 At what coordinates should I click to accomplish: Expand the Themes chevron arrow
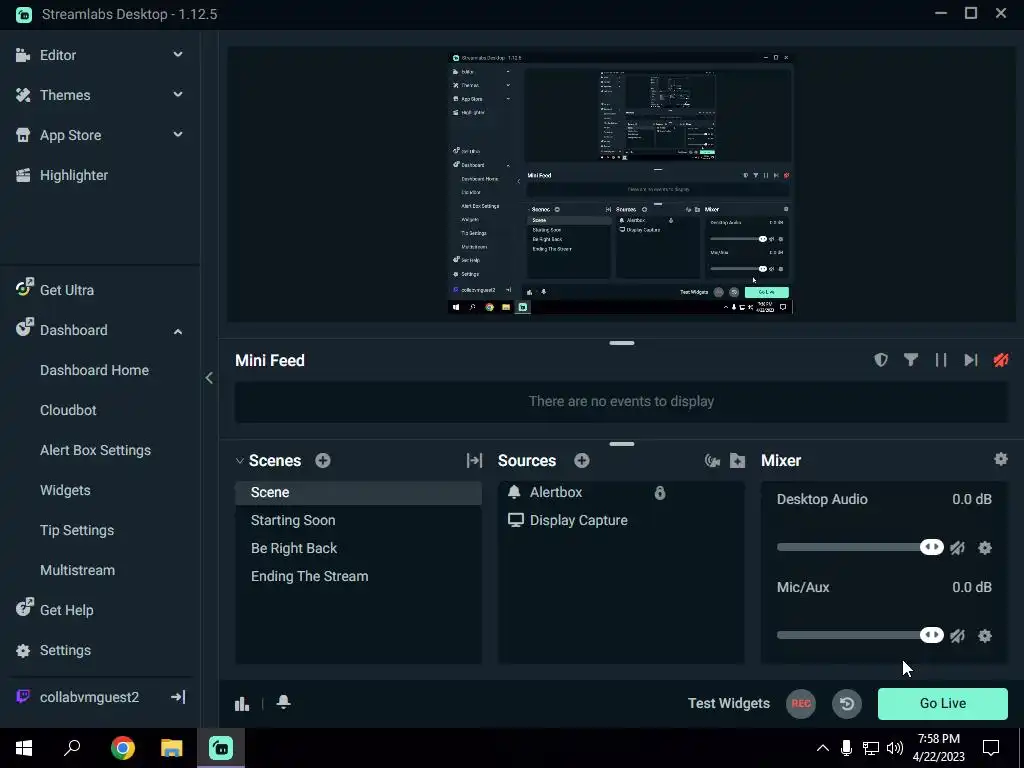click(x=178, y=95)
